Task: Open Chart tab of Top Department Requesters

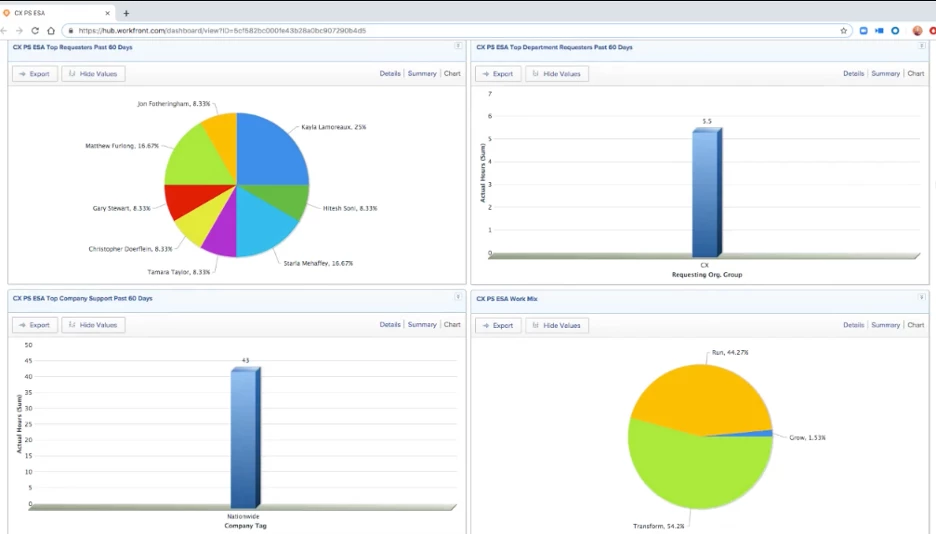Action: tap(916, 73)
